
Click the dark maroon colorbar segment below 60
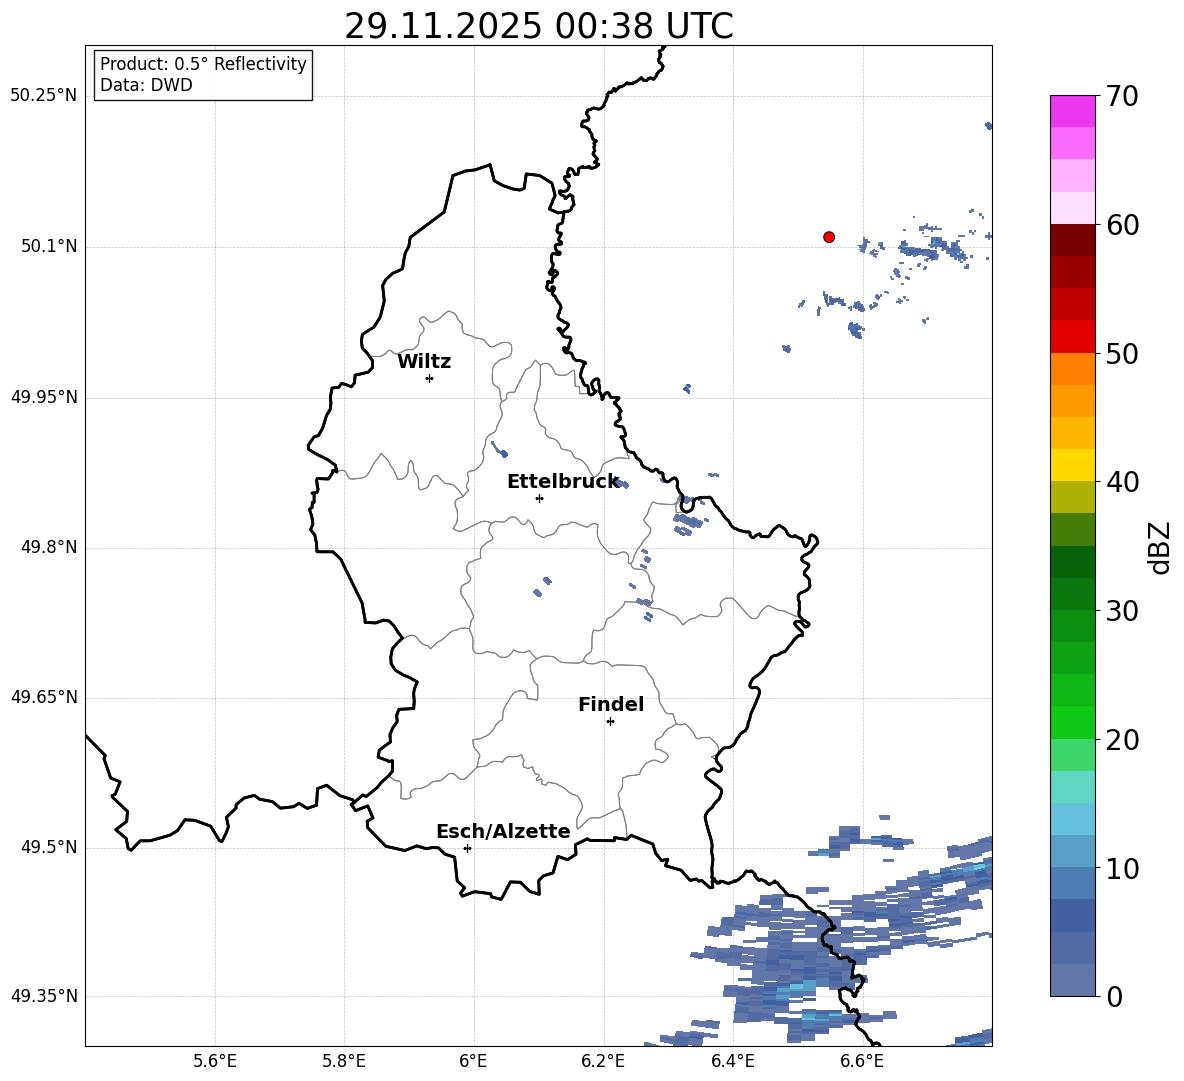[x=1072, y=240]
